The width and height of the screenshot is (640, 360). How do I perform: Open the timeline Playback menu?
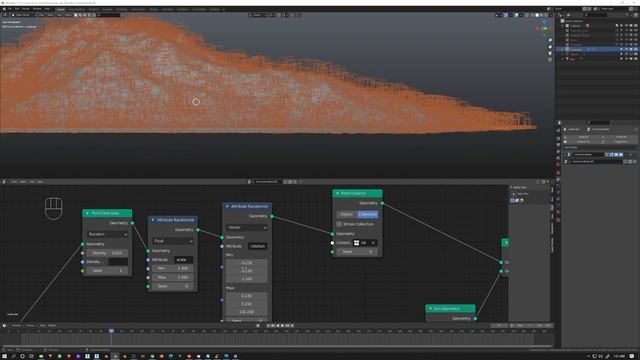(16, 326)
